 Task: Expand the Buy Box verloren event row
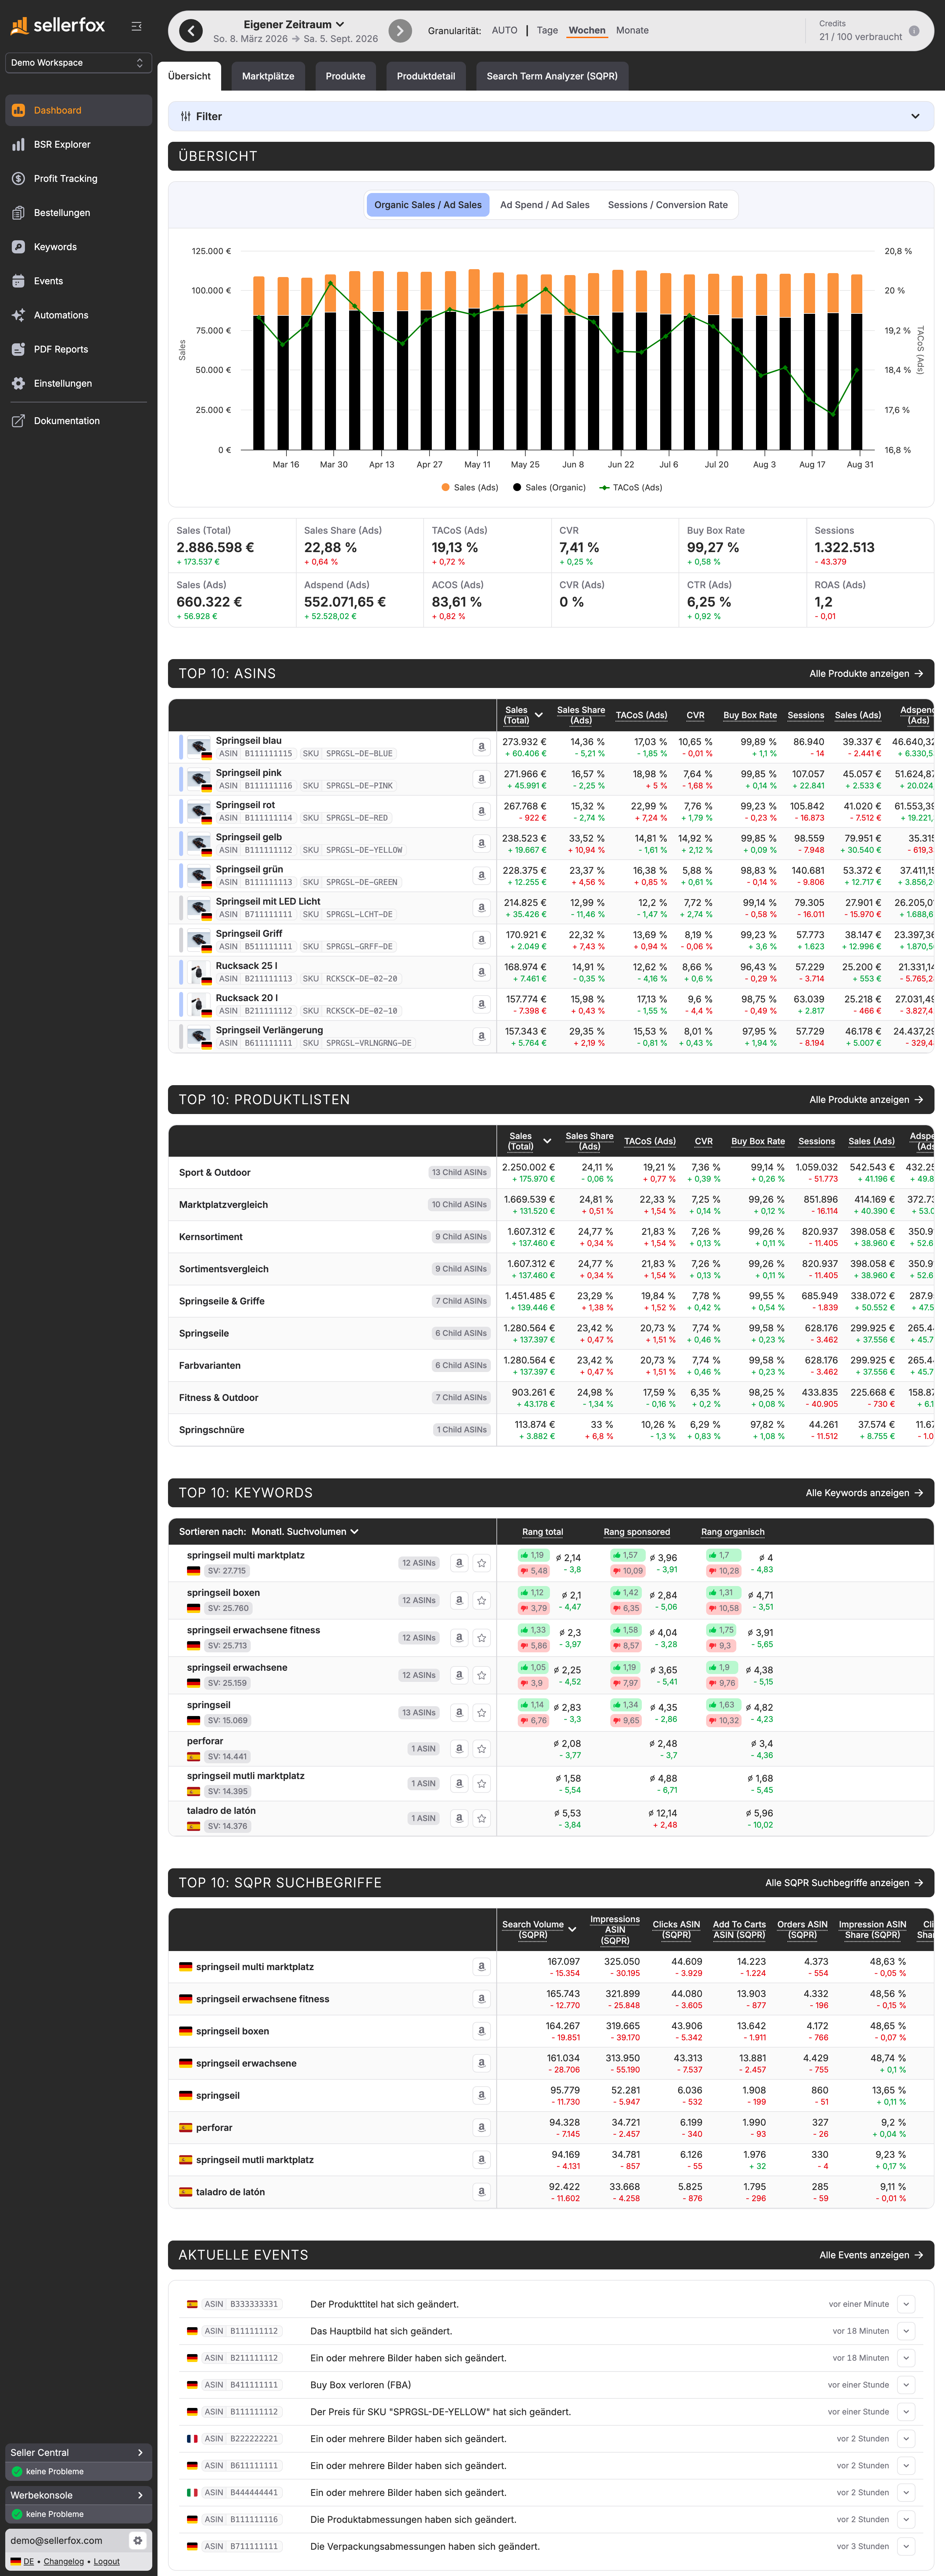tap(906, 2385)
